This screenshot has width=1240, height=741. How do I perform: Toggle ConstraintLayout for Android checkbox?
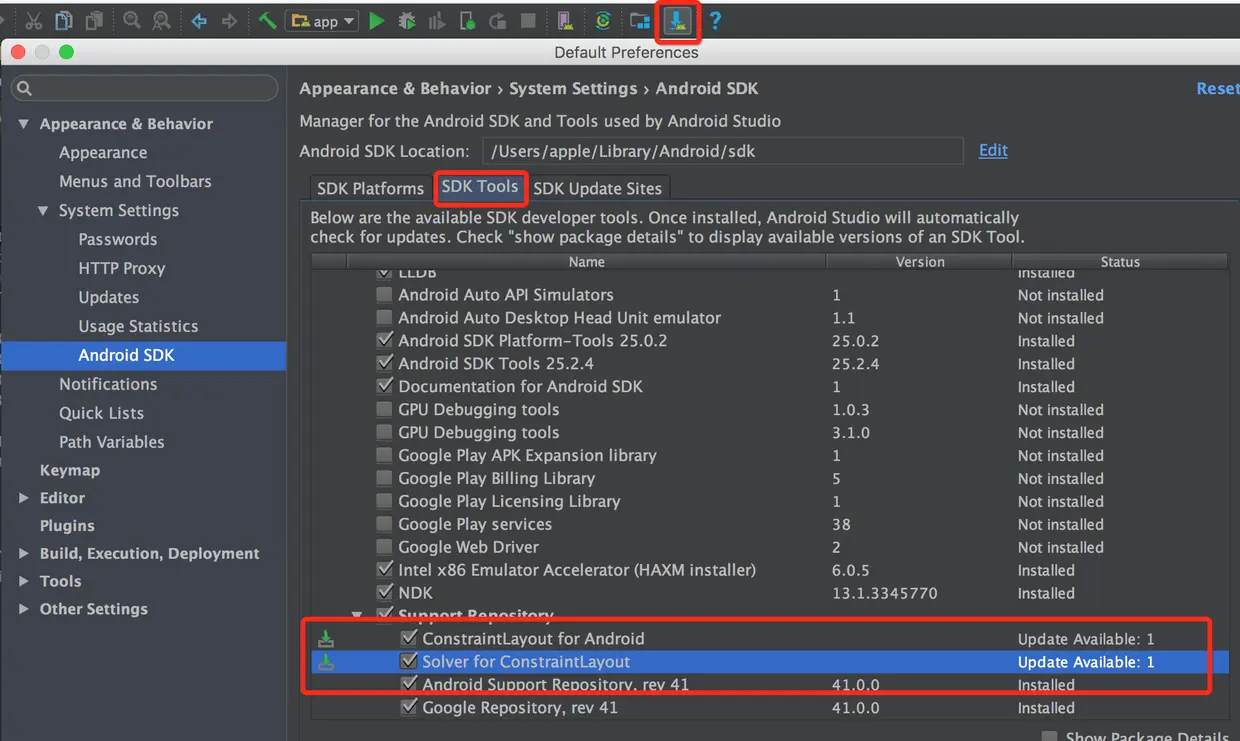pyautogui.click(x=408, y=638)
